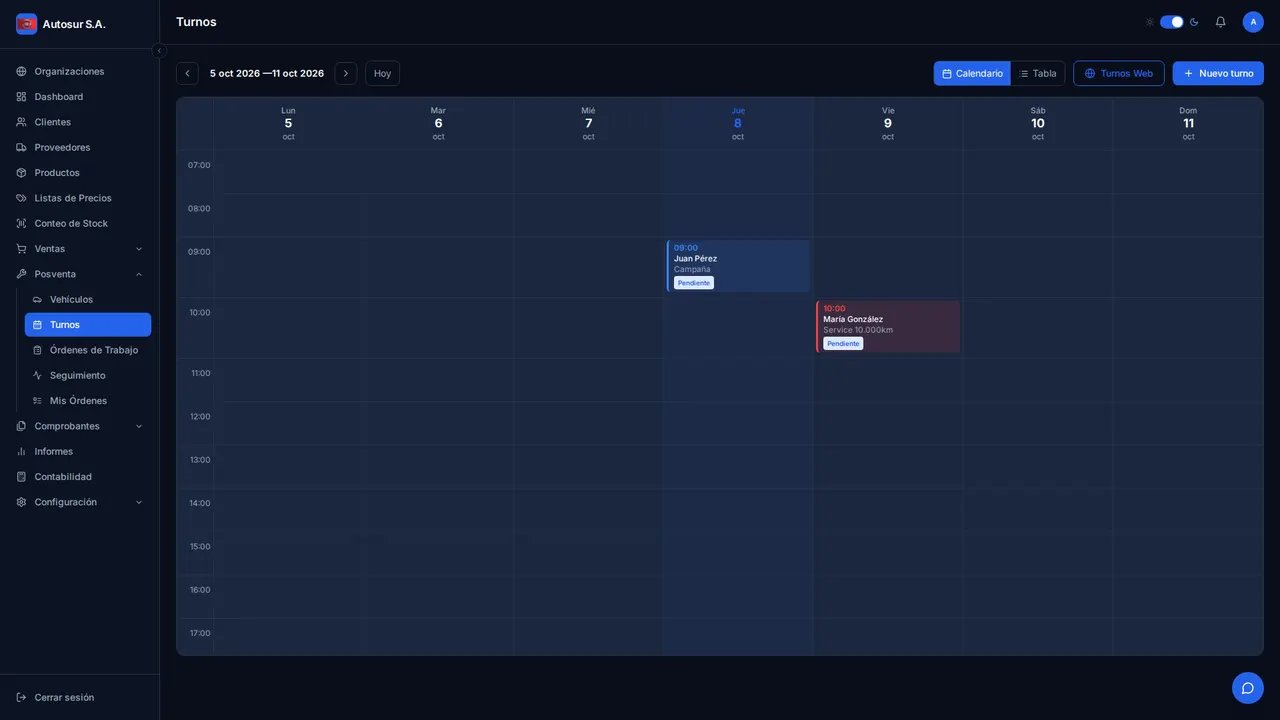Open Turnos Web
1280x720 pixels.
pos(1119,73)
